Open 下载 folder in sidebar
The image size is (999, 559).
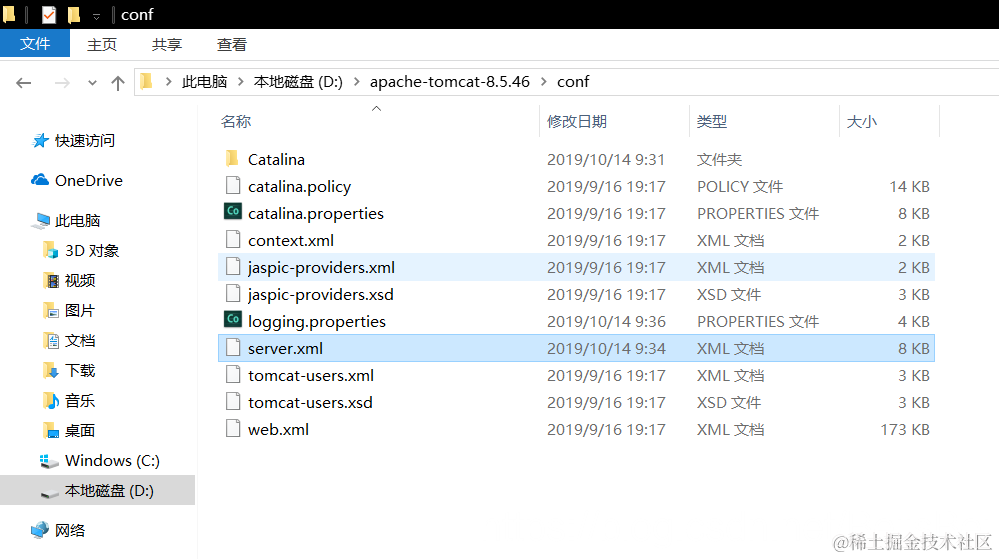80,370
